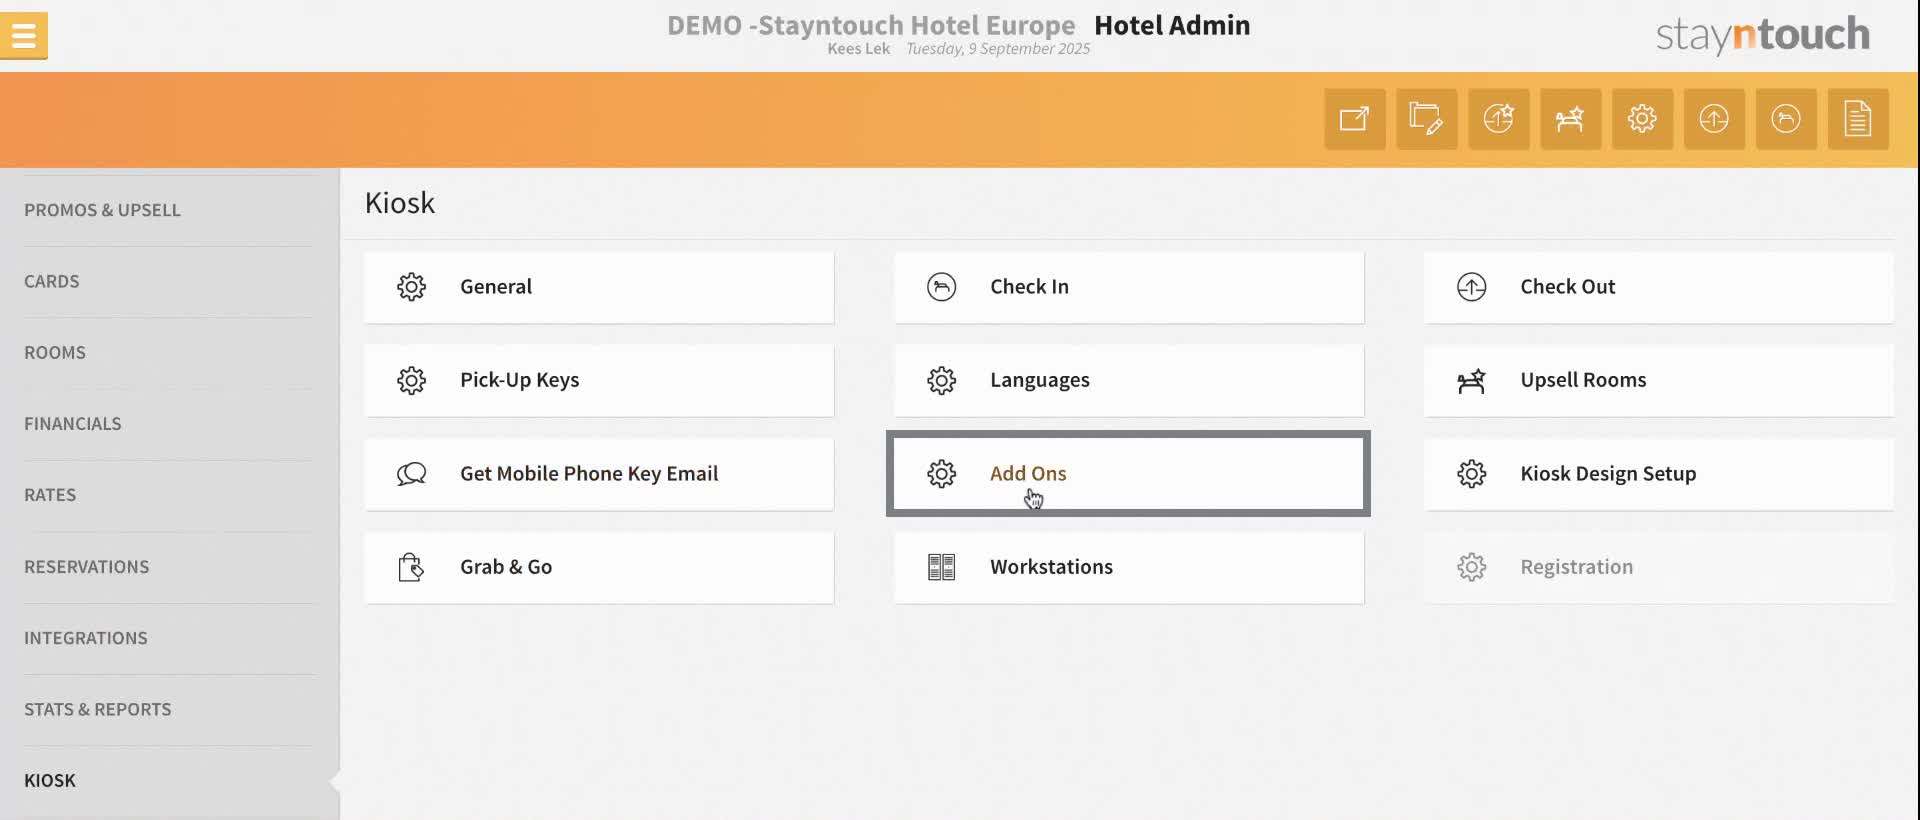This screenshot has height=820, width=1920.
Task: Click the gear icon beside Registration
Action: (x=1471, y=567)
